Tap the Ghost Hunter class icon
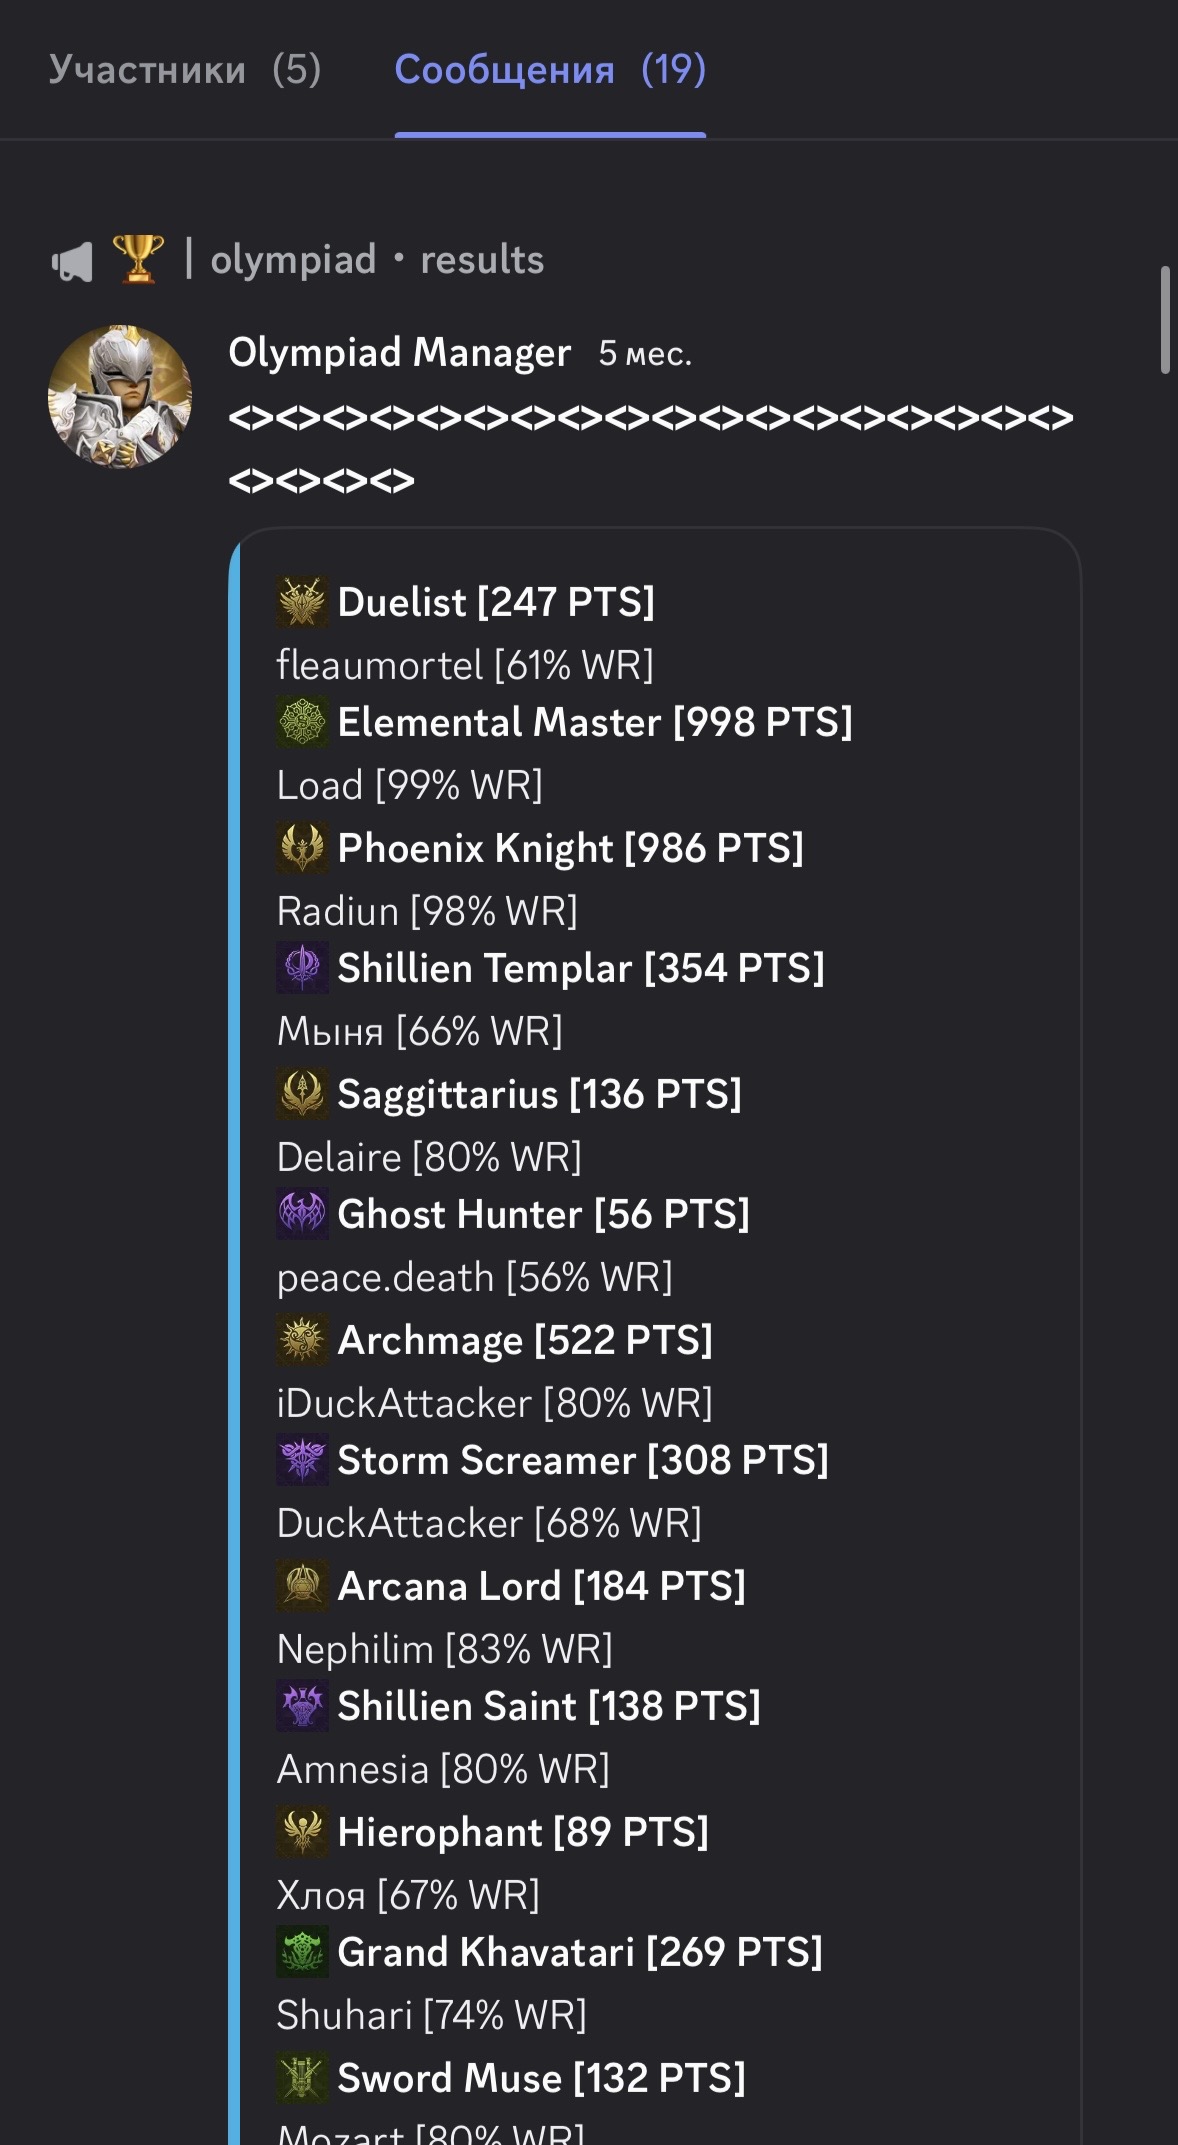 (x=302, y=1213)
